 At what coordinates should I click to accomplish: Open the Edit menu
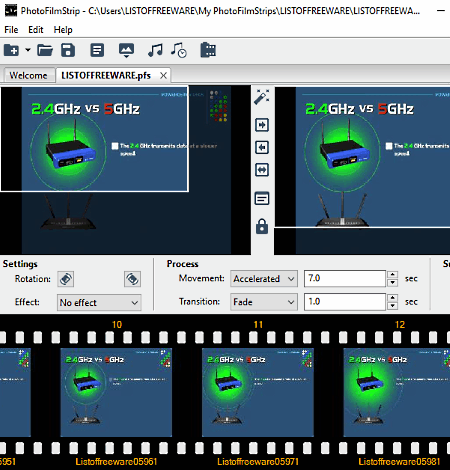(36, 30)
